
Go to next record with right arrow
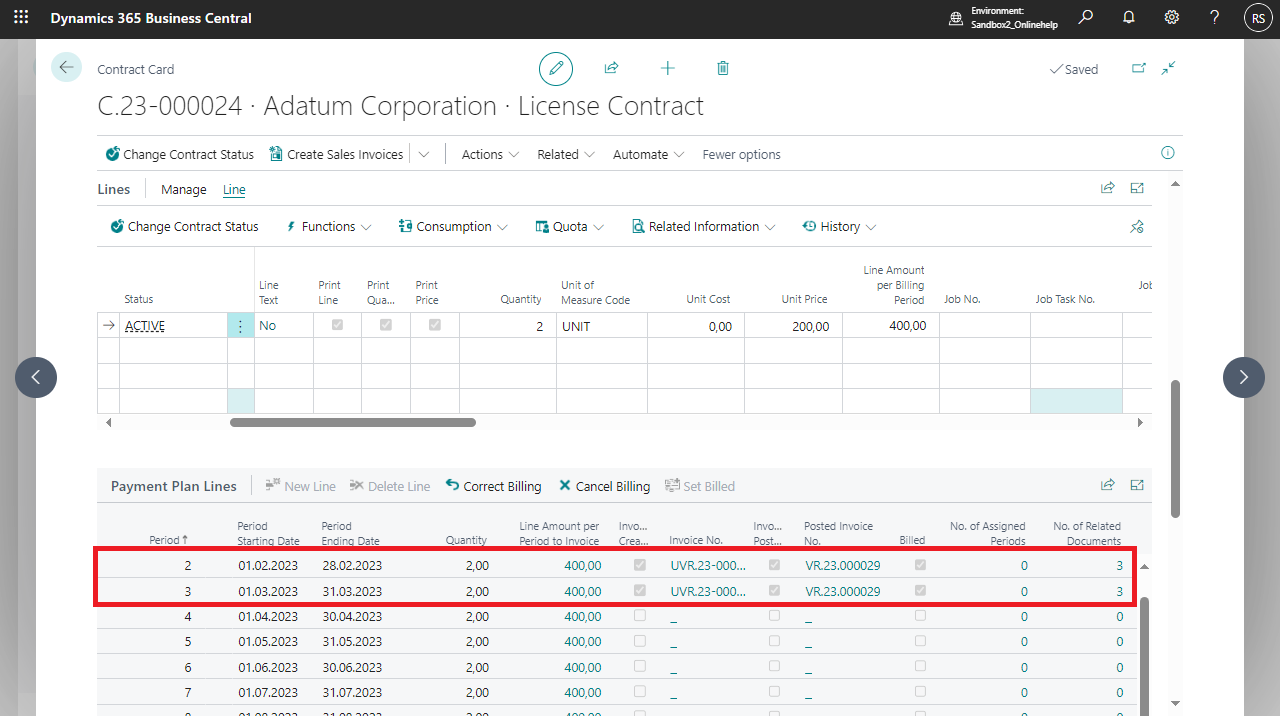pyautogui.click(x=1244, y=377)
